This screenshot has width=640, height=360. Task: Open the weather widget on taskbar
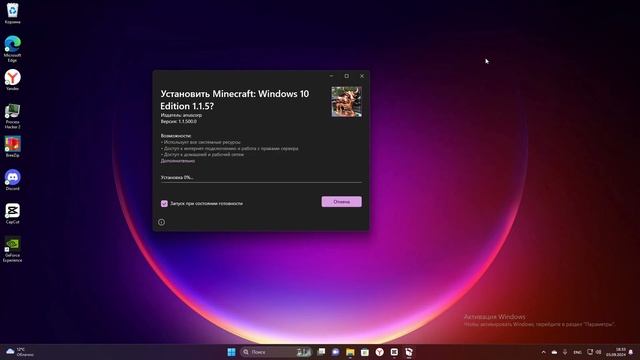(20, 352)
